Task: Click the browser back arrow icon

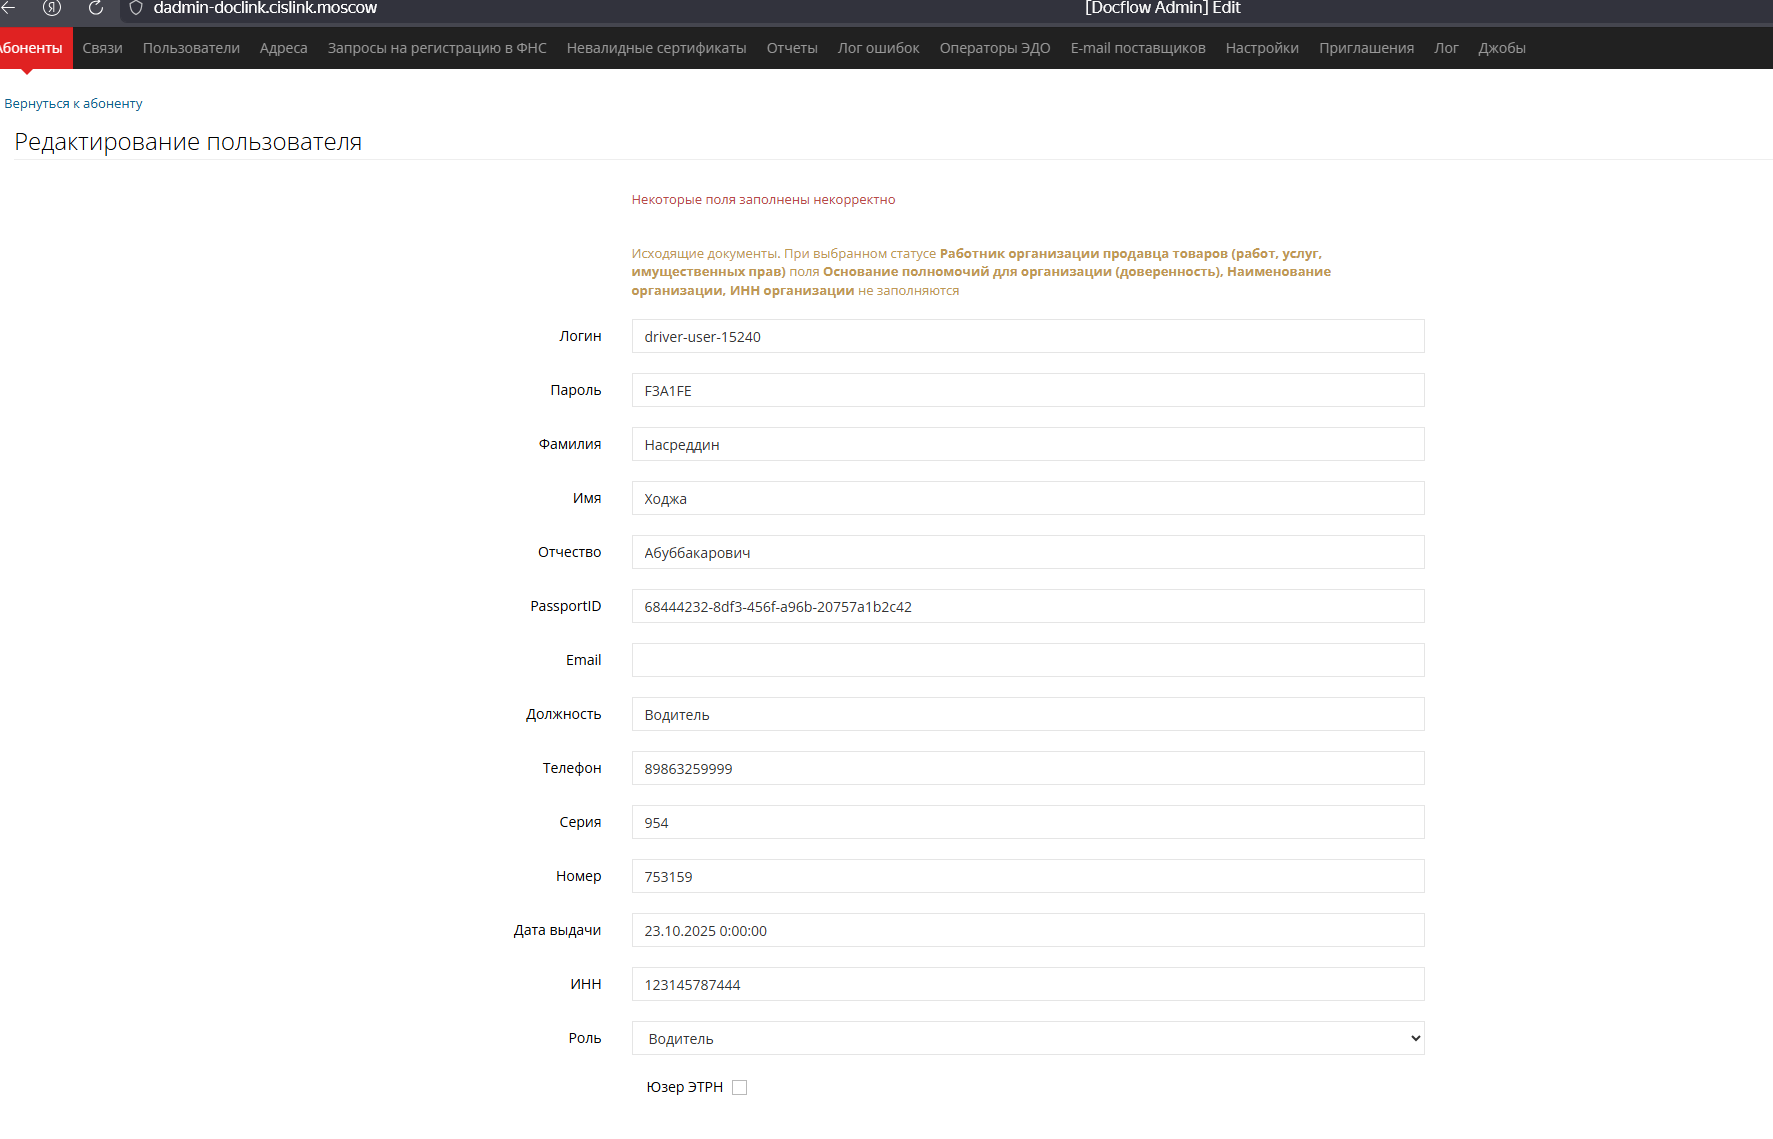Action: [x=8, y=8]
